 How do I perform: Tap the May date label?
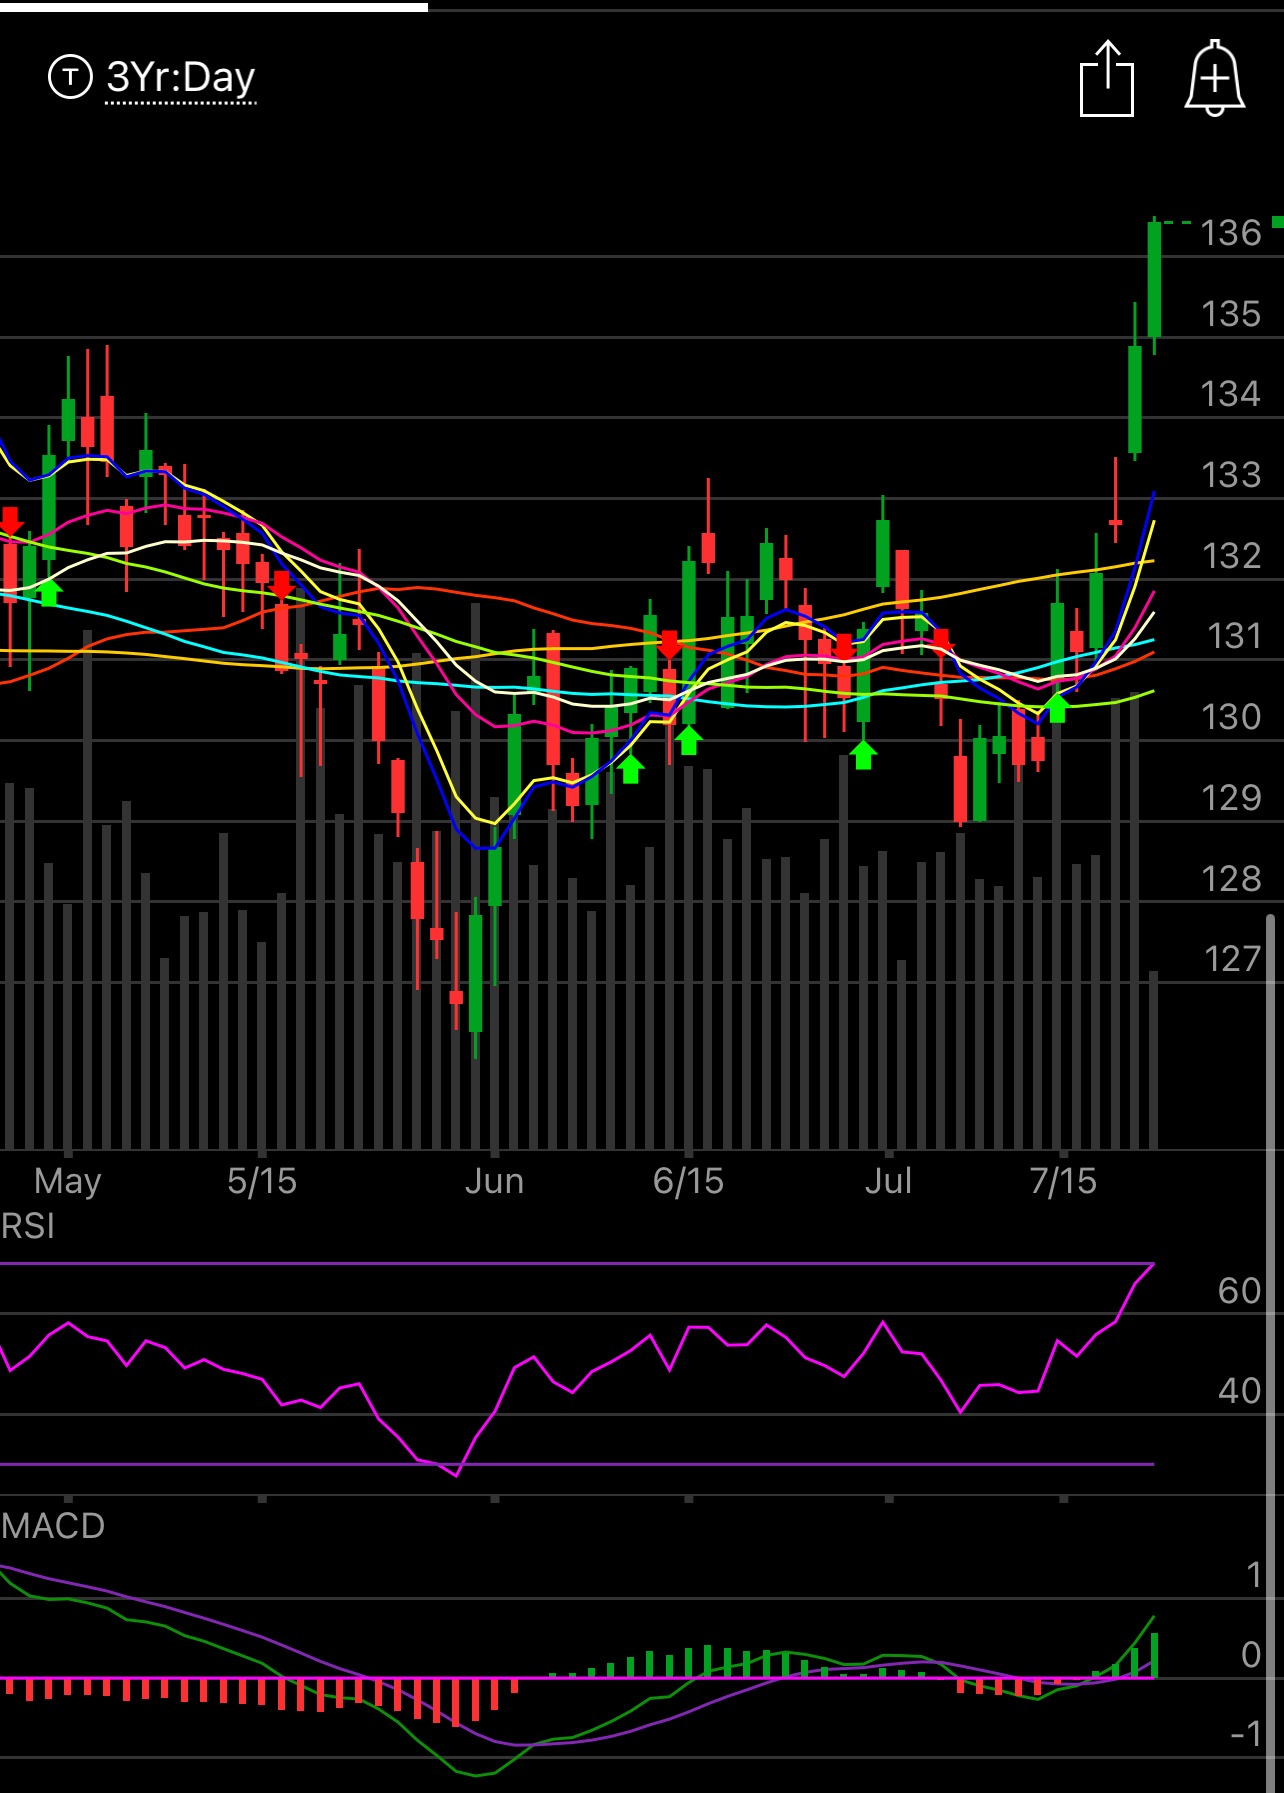67,1182
